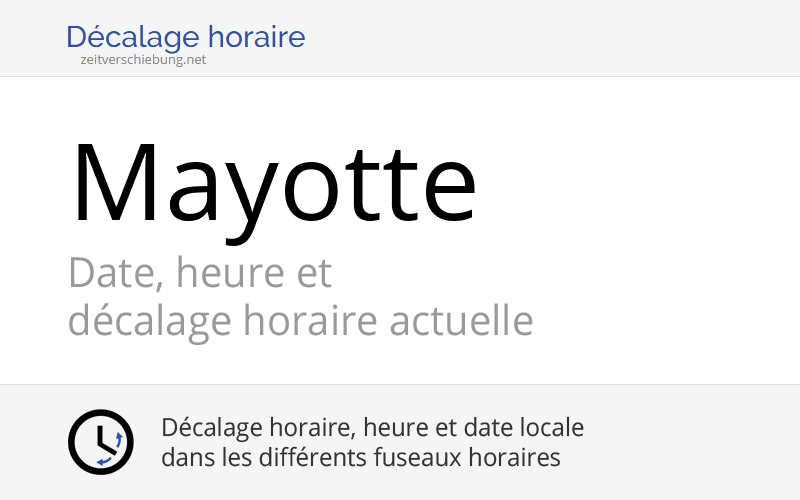This screenshot has height=500, width=800.
Task: Click the "décalage horaire actuelle" subtitle line
Action: pyautogui.click(x=300, y=322)
